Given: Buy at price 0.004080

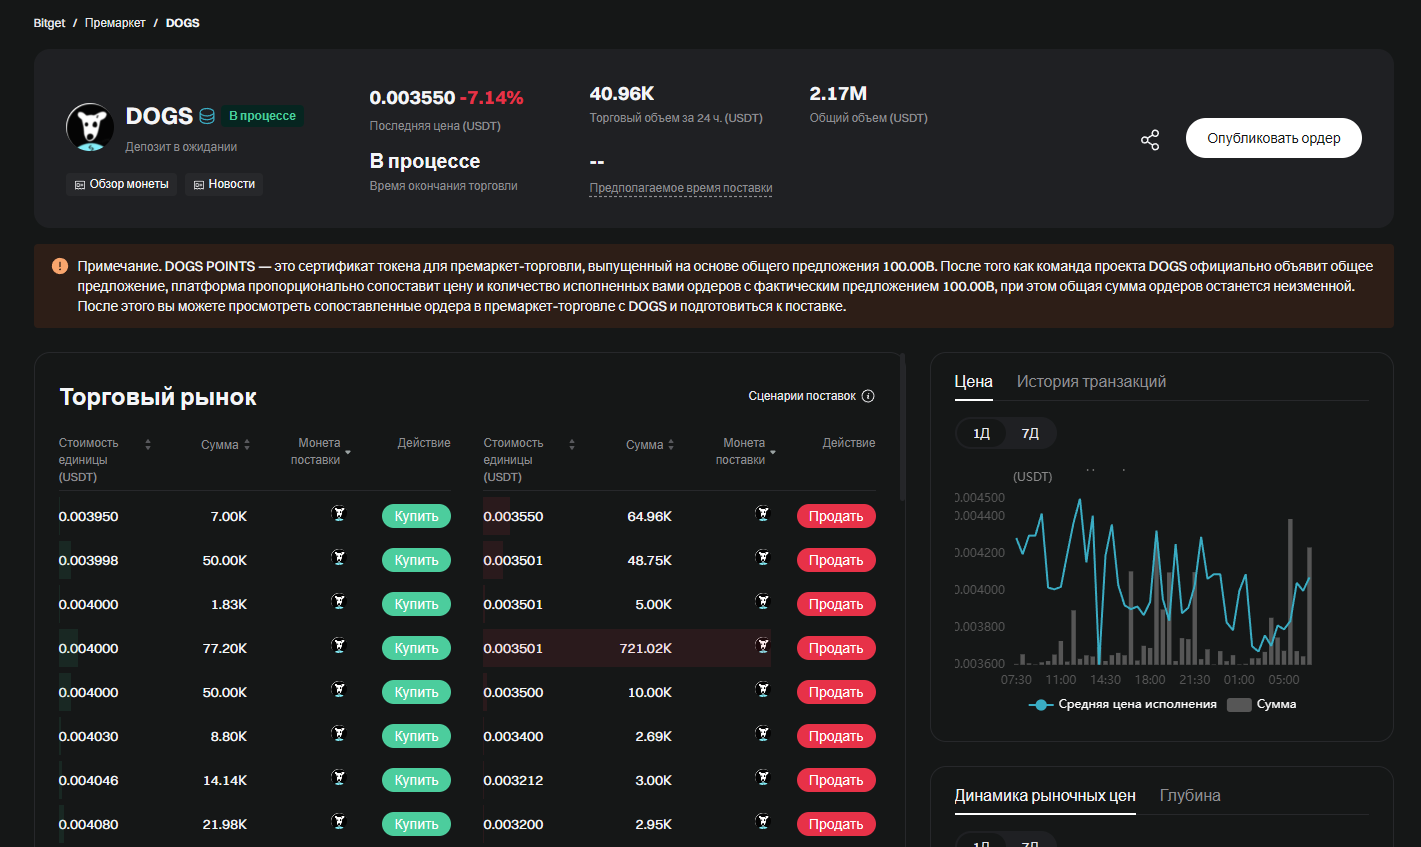Looking at the screenshot, I should coord(416,824).
